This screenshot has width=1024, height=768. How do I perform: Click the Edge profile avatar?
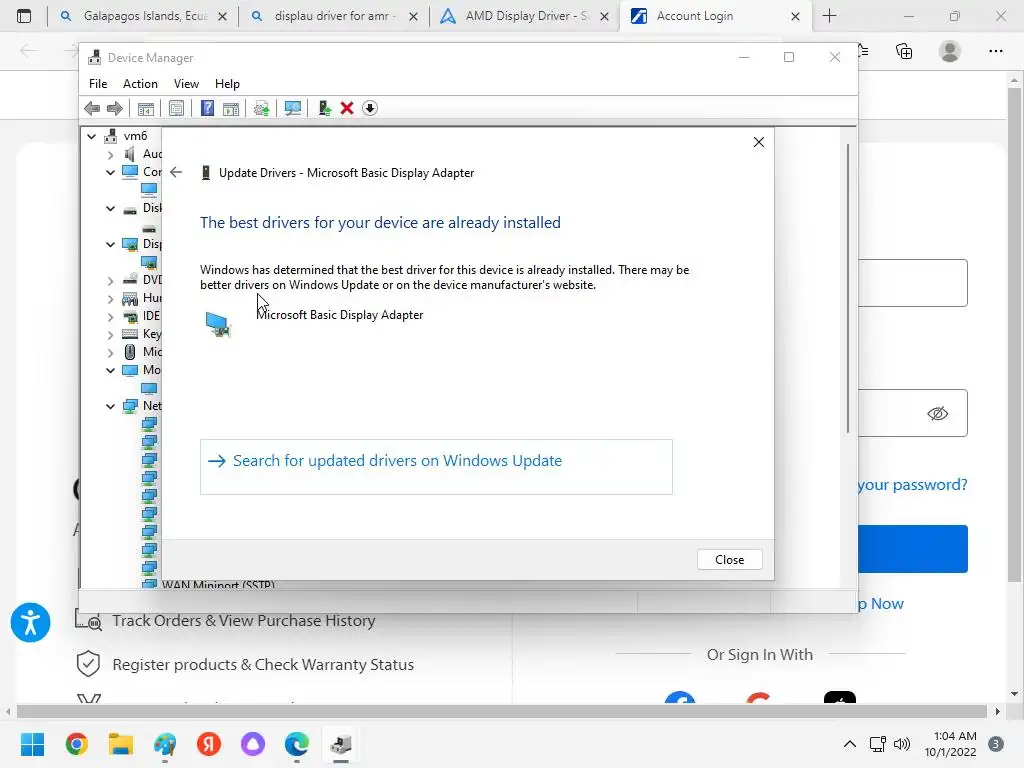(950, 51)
